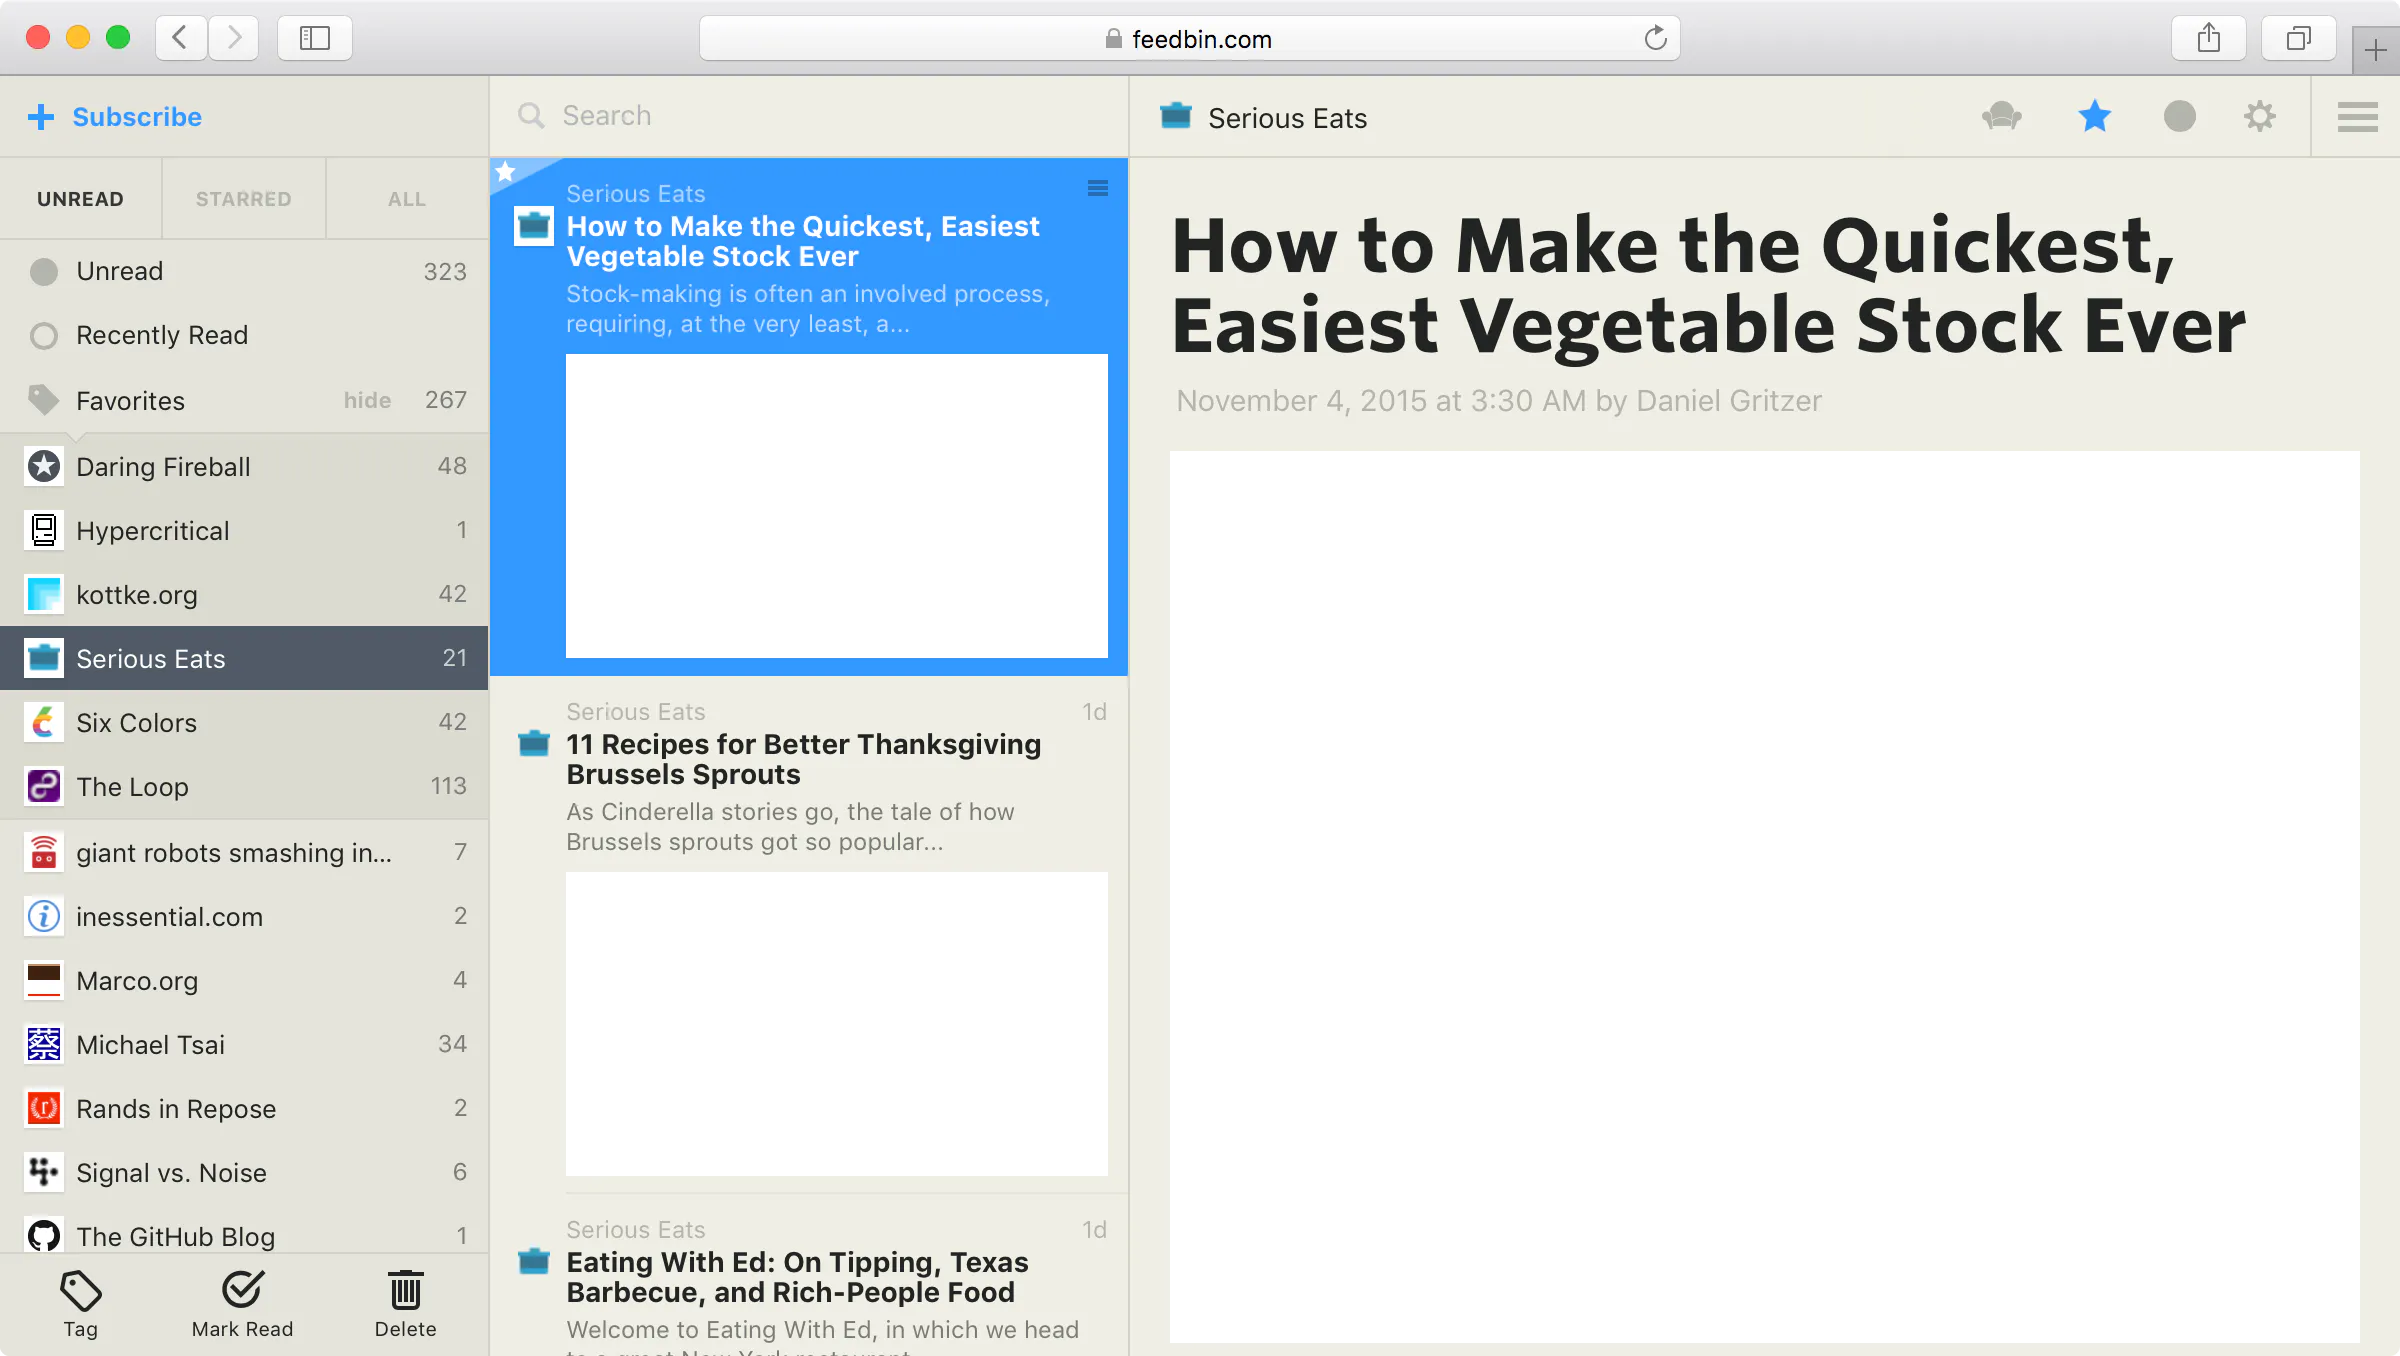The height and width of the screenshot is (1356, 2400).
Task: Show all tabs in Safari
Action: coord(2299,38)
